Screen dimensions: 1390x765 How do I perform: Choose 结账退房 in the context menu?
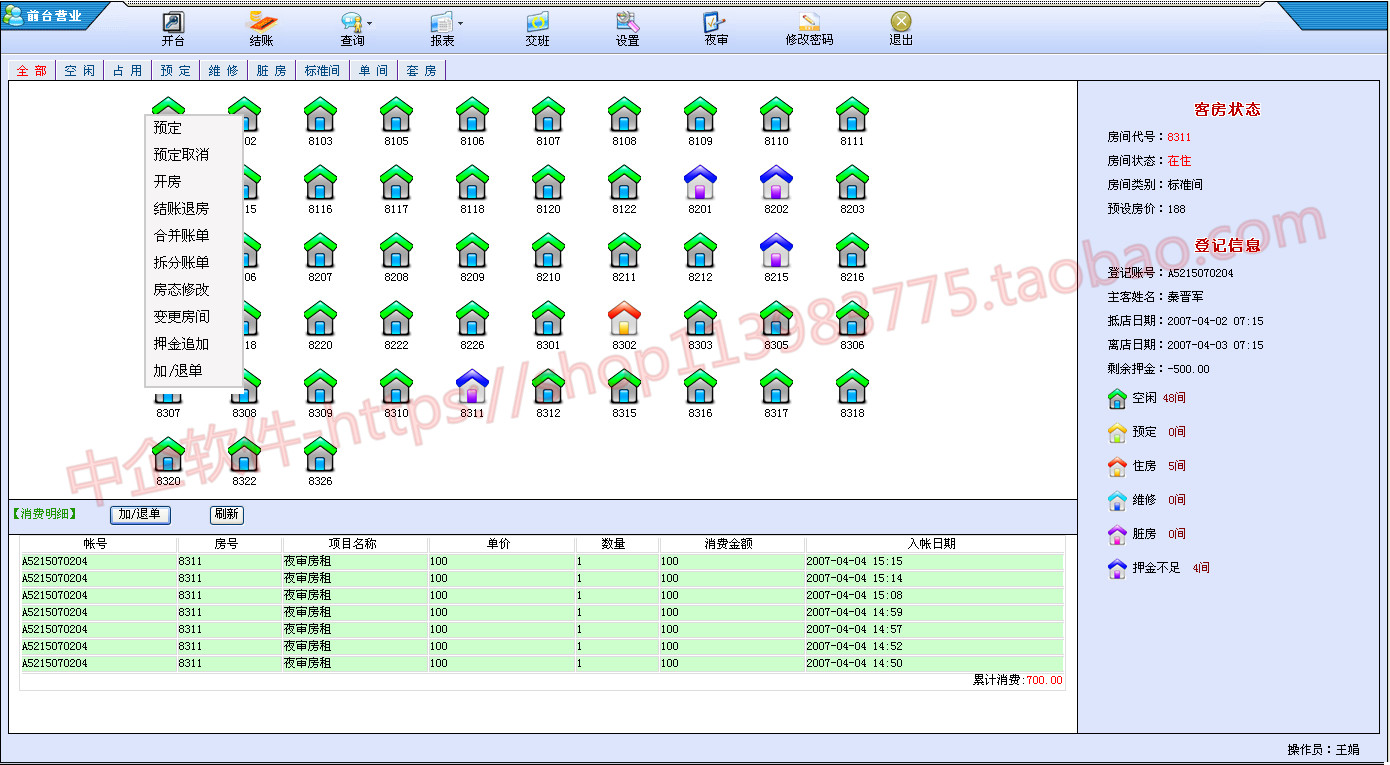click(x=194, y=209)
